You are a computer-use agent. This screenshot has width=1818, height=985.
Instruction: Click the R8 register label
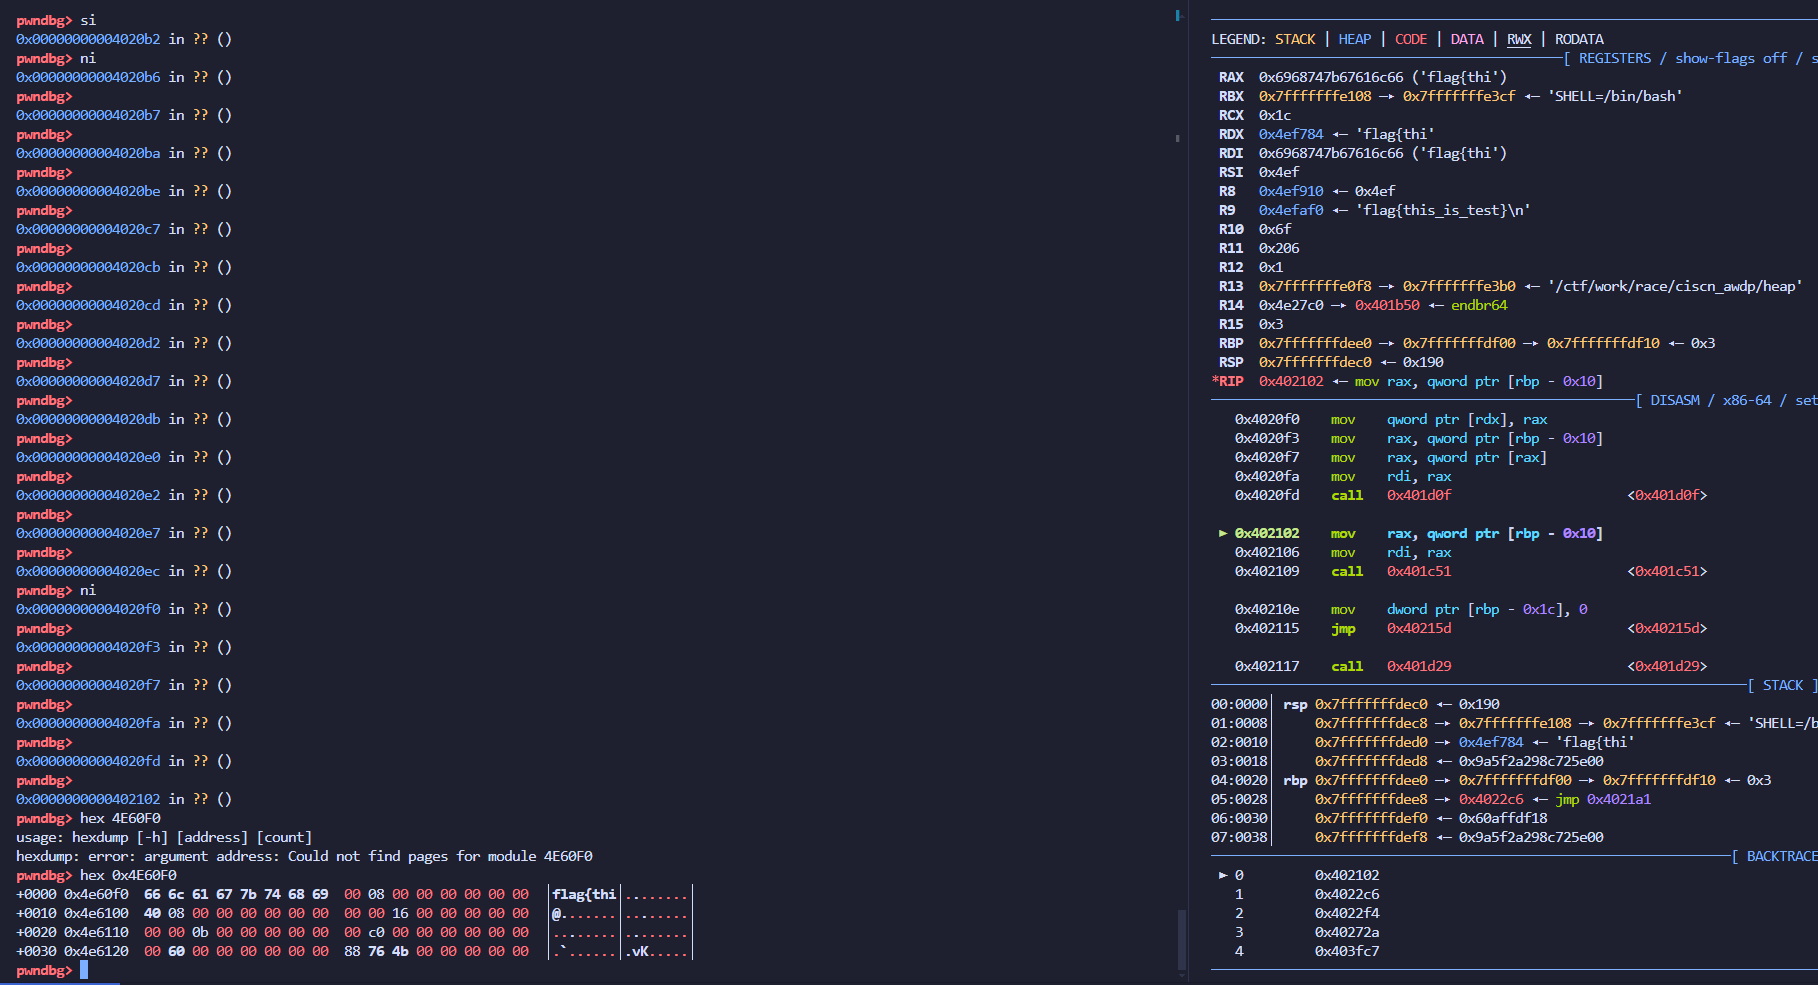(1227, 191)
